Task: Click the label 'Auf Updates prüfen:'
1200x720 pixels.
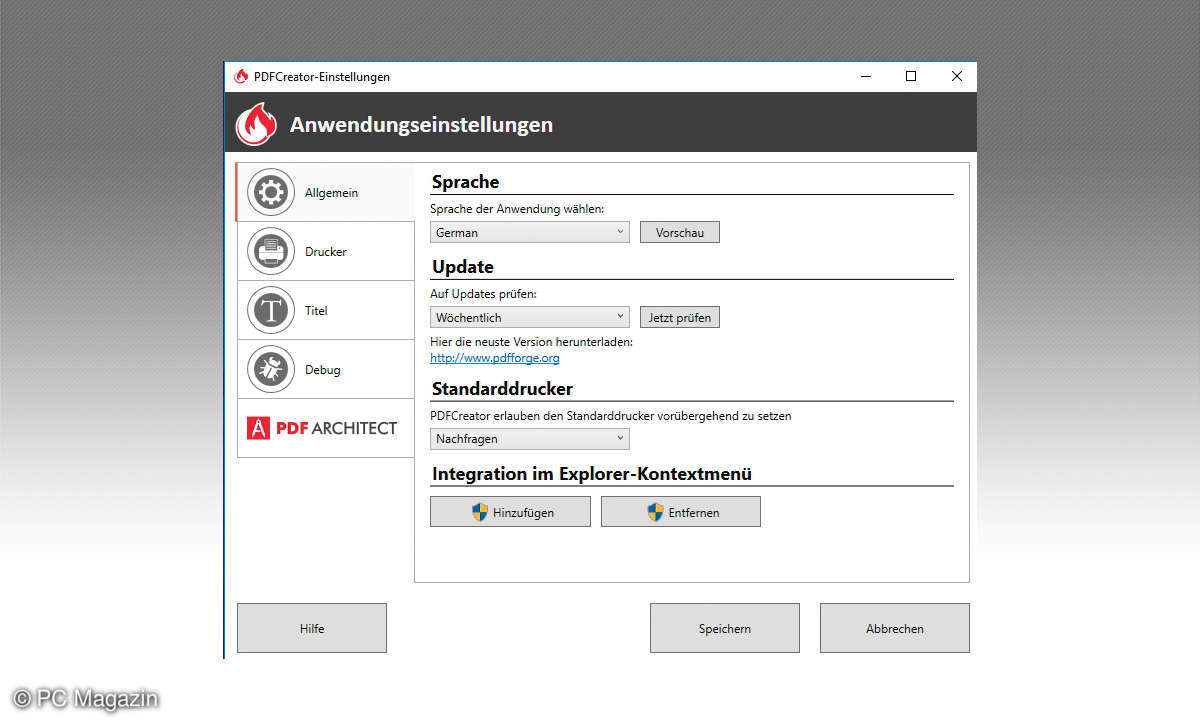Action: coord(484,294)
